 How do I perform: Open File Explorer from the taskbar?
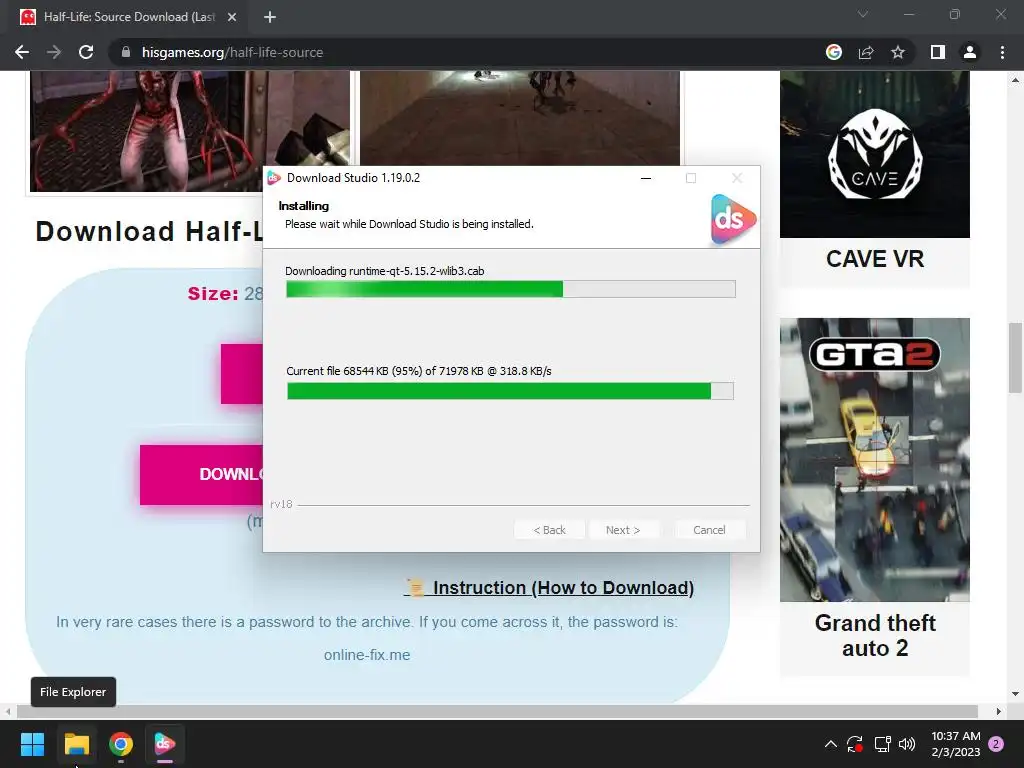click(76, 744)
